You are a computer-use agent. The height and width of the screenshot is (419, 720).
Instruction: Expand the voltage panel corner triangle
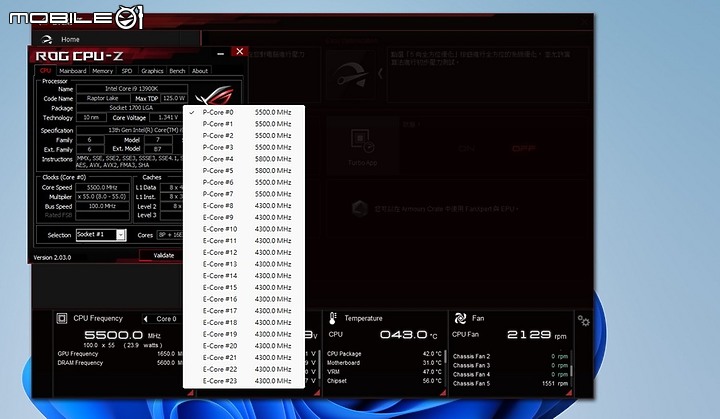tap(316, 393)
